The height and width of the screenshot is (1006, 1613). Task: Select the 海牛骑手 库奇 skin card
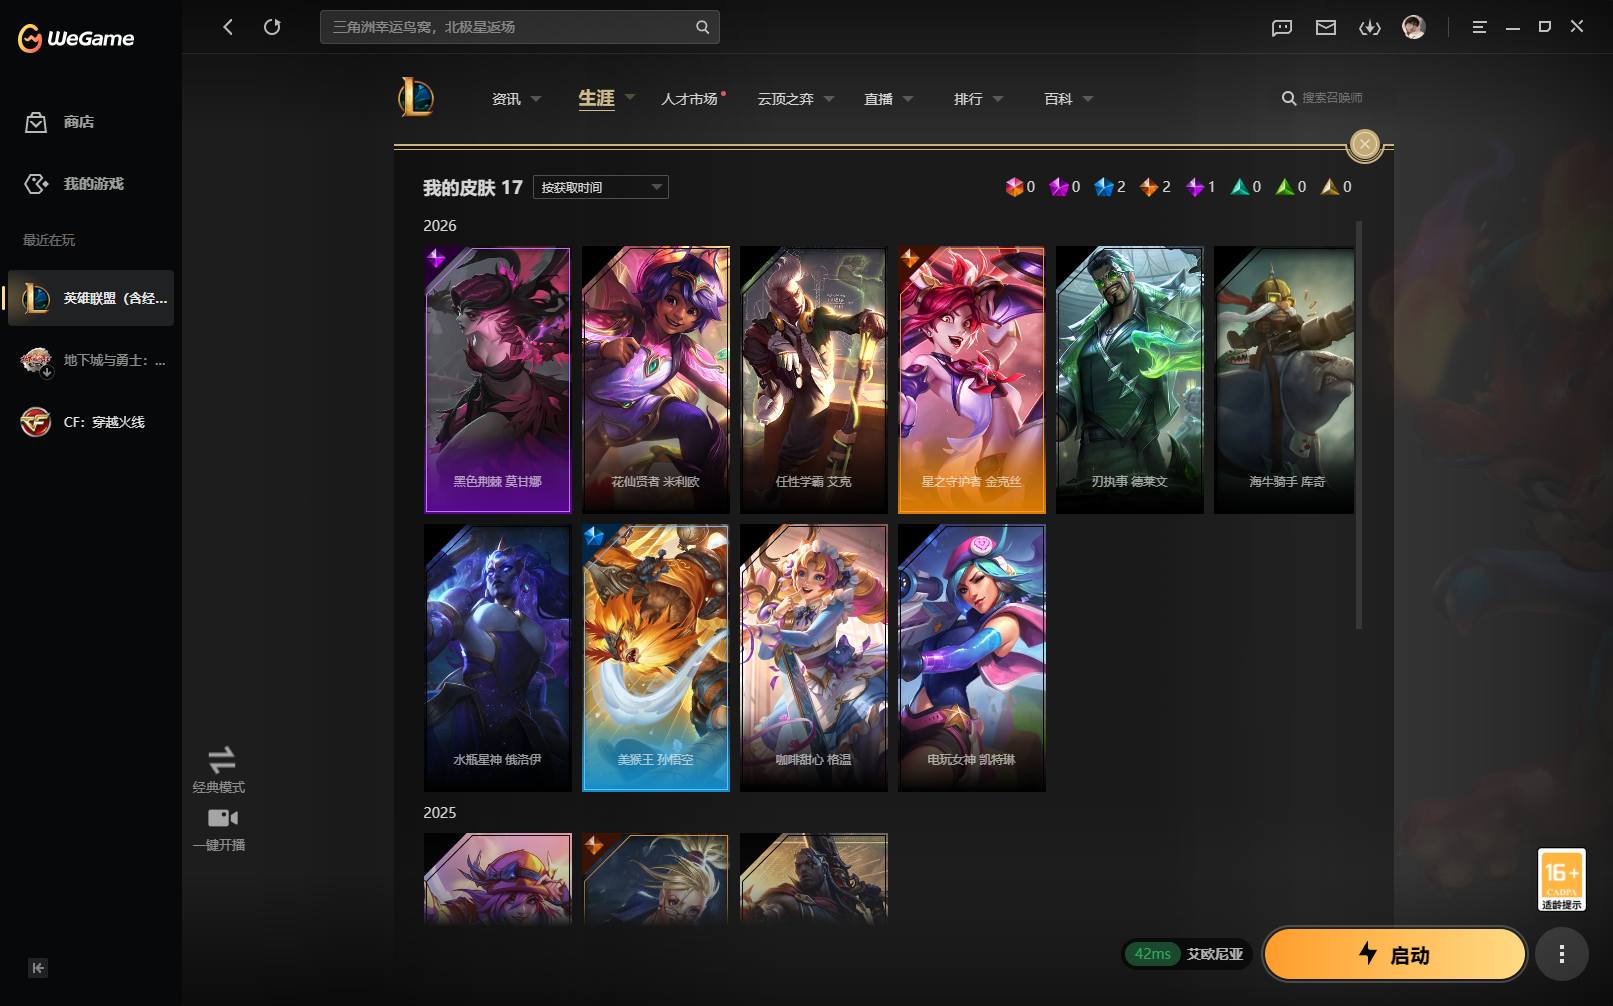click(1285, 380)
